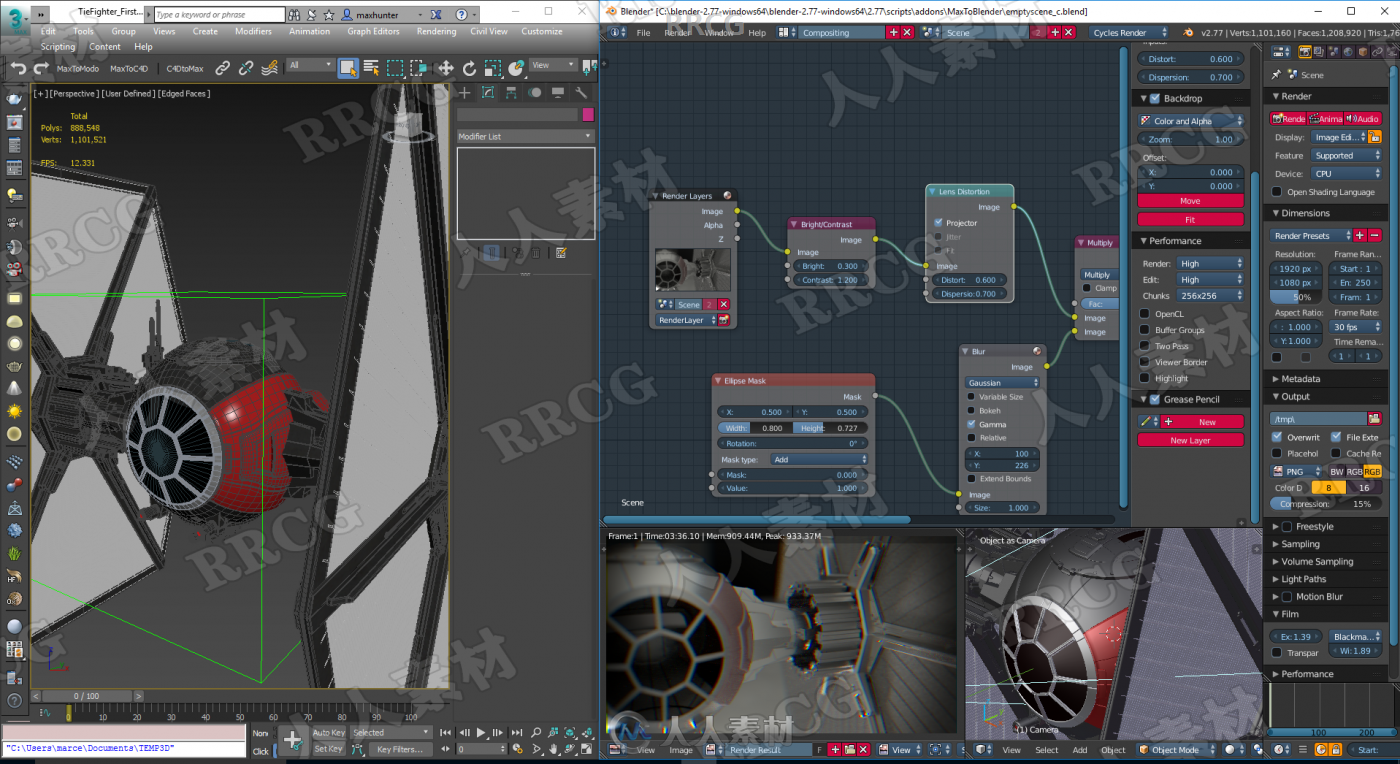The height and width of the screenshot is (764, 1400).
Task: Enable Buffer Groups checkbox
Action: pos(1145,330)
